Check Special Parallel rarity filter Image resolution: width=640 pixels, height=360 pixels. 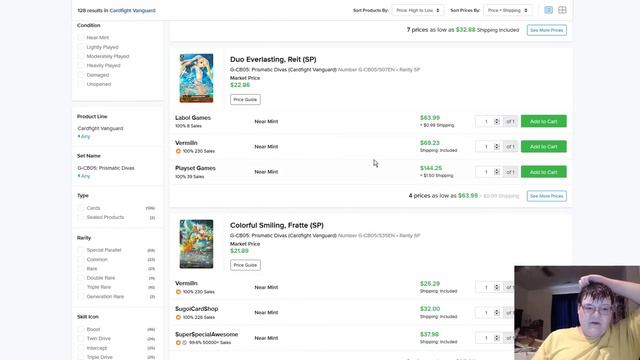point(81,250)
